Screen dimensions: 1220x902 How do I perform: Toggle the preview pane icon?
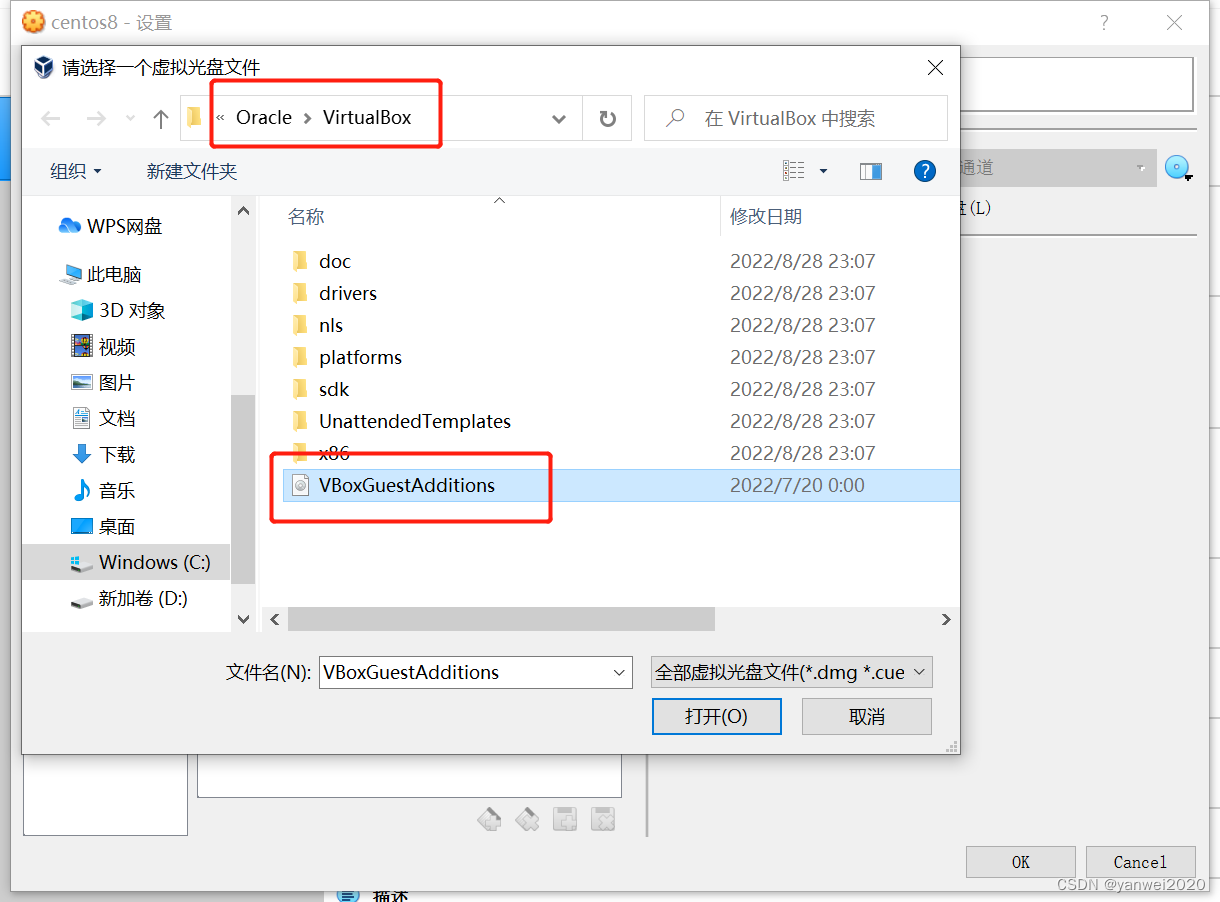click(871, 172)
